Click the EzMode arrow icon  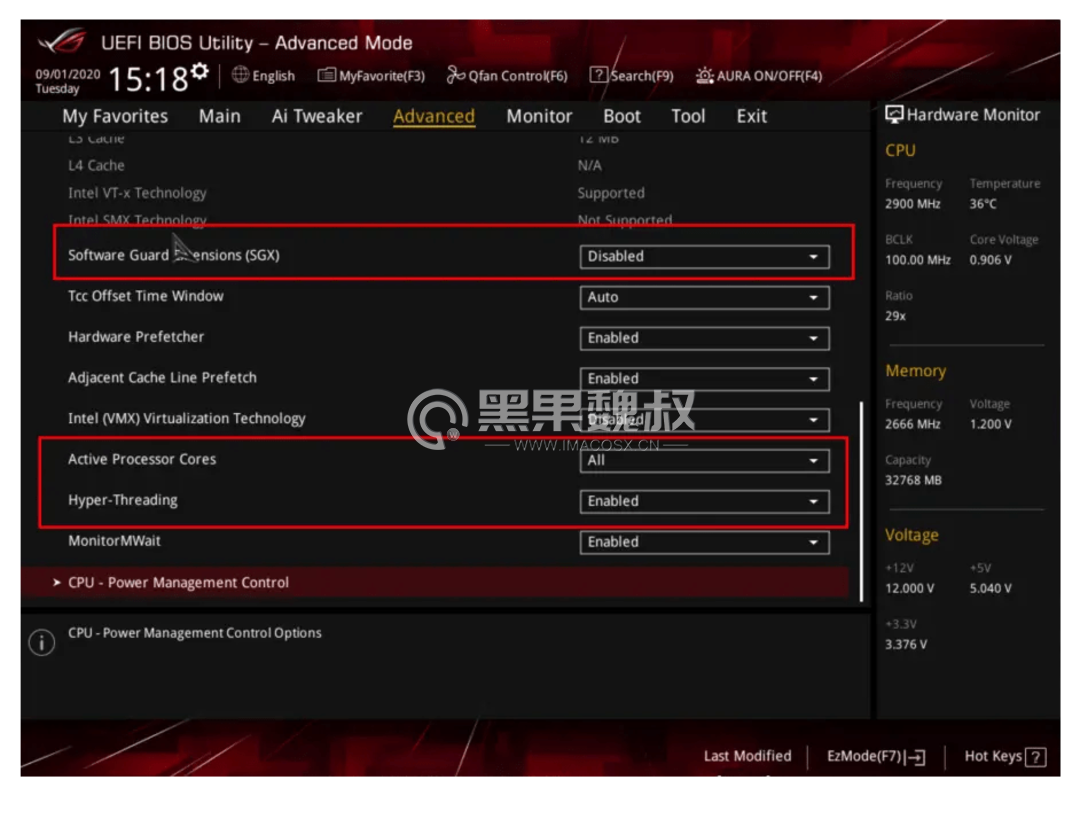917,758
